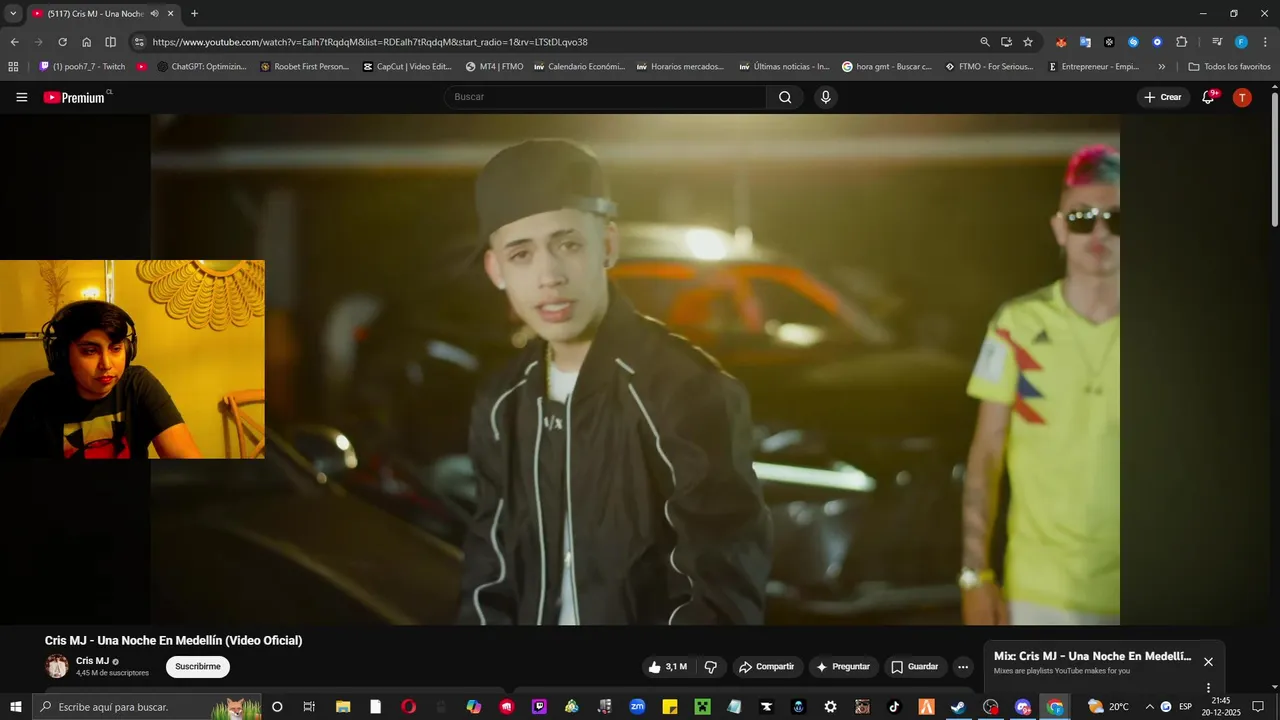Close the Cris MJ browser tab

[172, 14]
